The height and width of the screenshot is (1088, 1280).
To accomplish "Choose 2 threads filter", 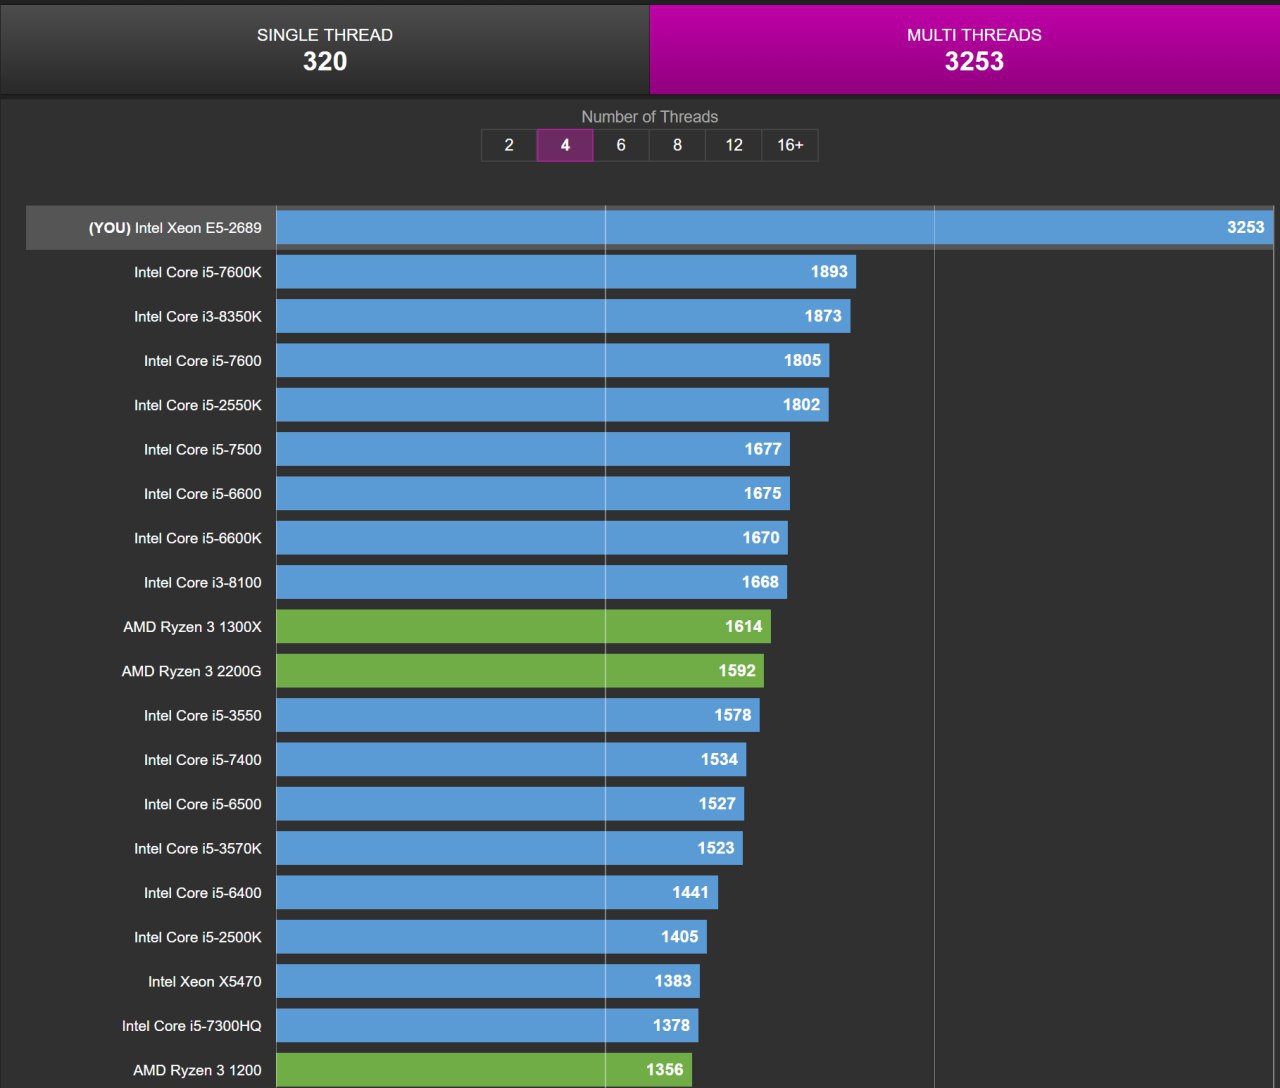I will 509,145.
